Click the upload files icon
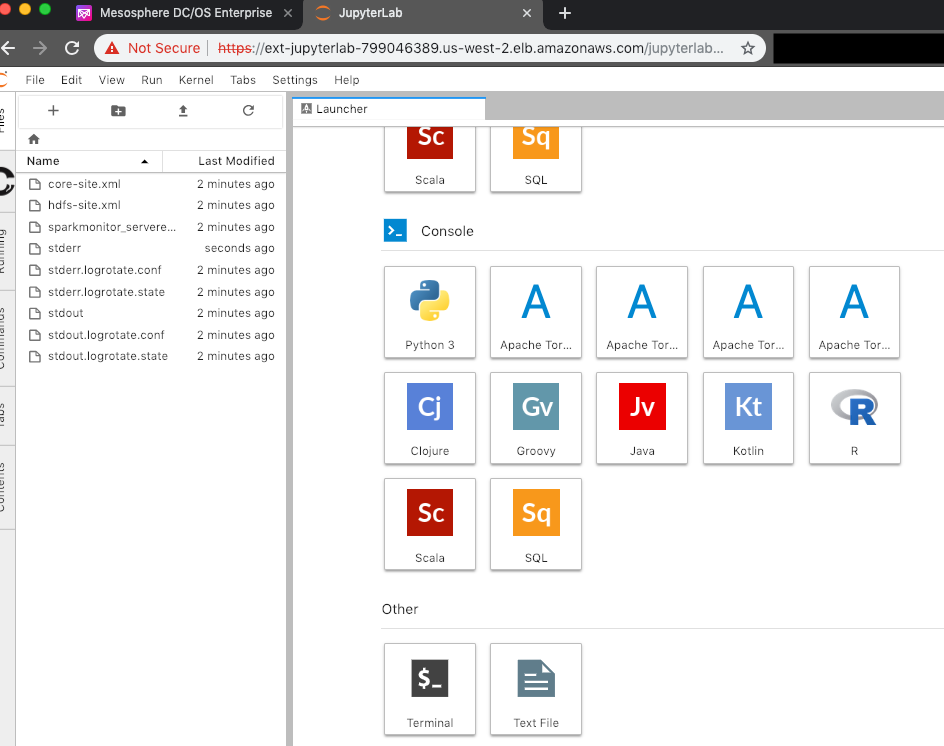Image resolution: width=944 pixels, height=746 pixels. pos(183,111)
